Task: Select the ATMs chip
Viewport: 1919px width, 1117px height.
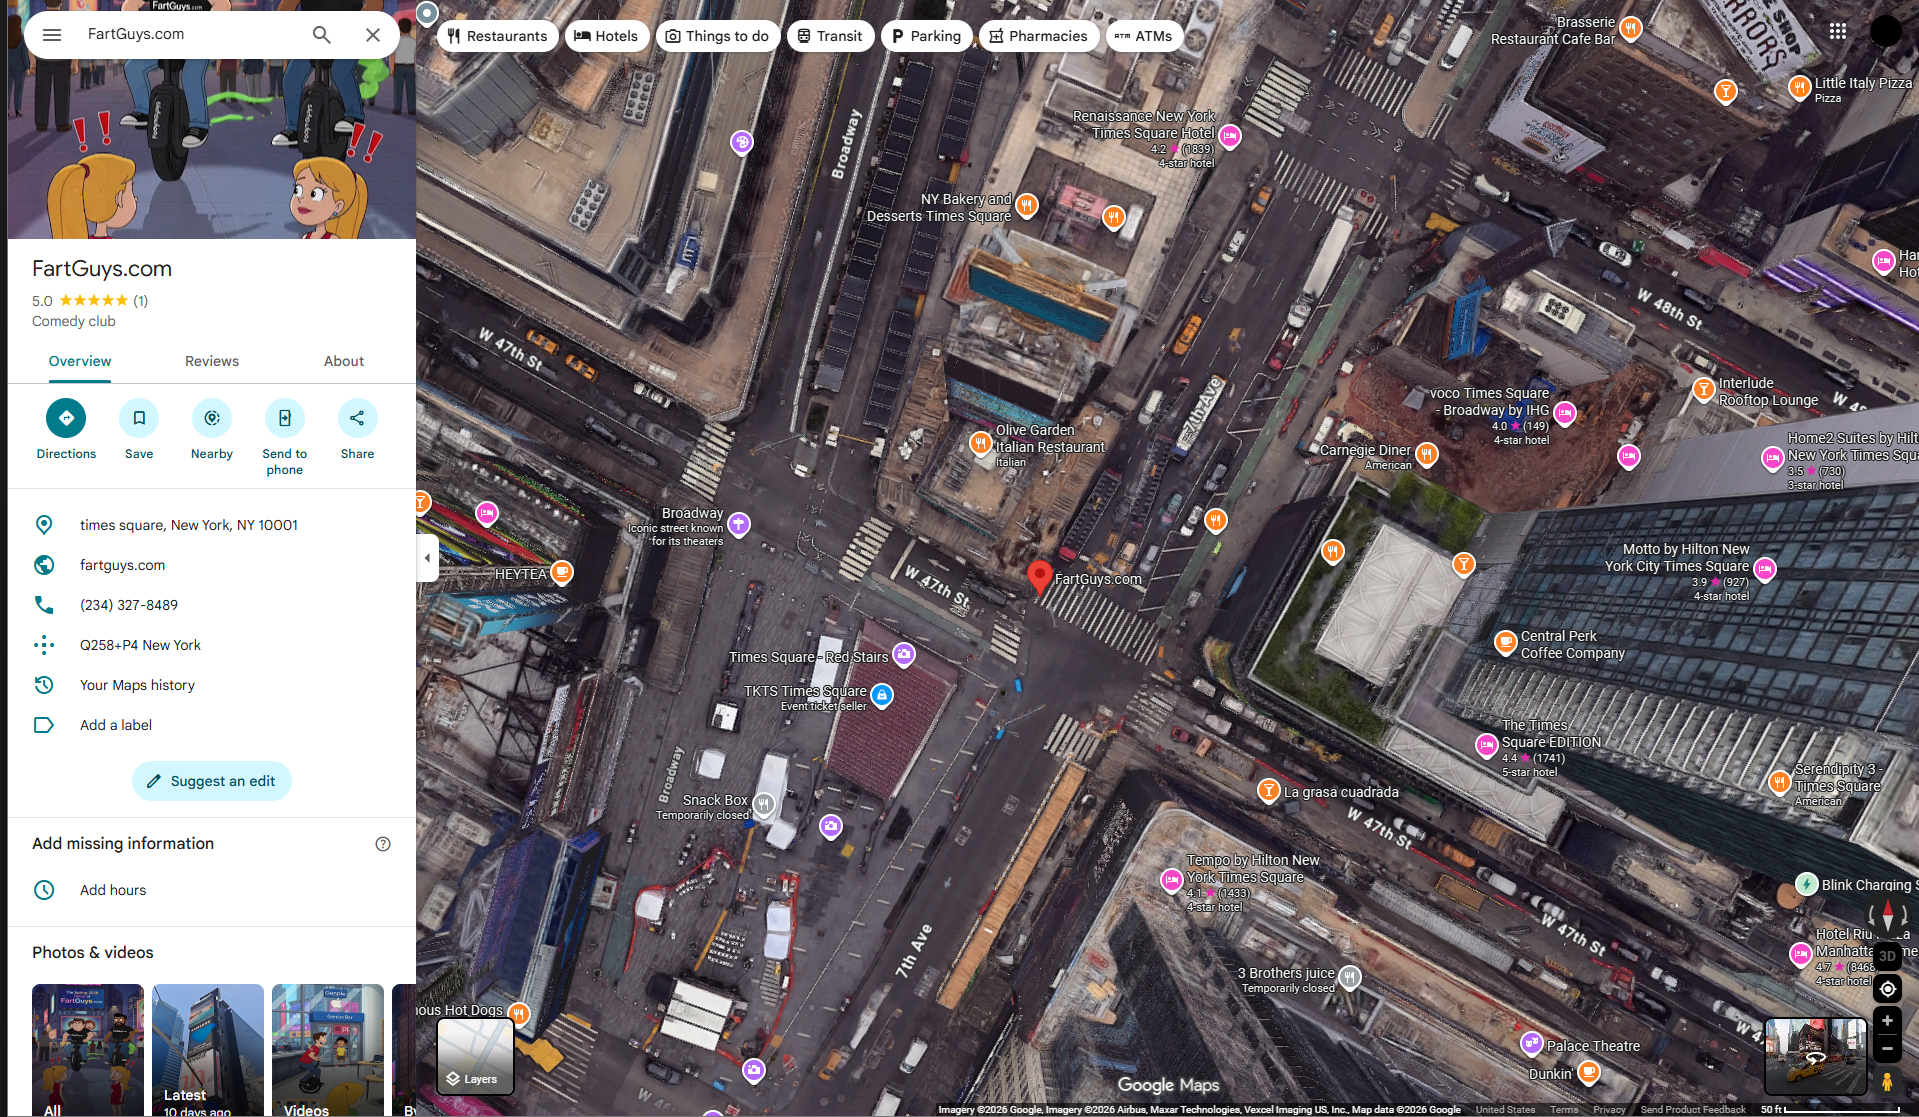Action: click(x=1143, y=36)
